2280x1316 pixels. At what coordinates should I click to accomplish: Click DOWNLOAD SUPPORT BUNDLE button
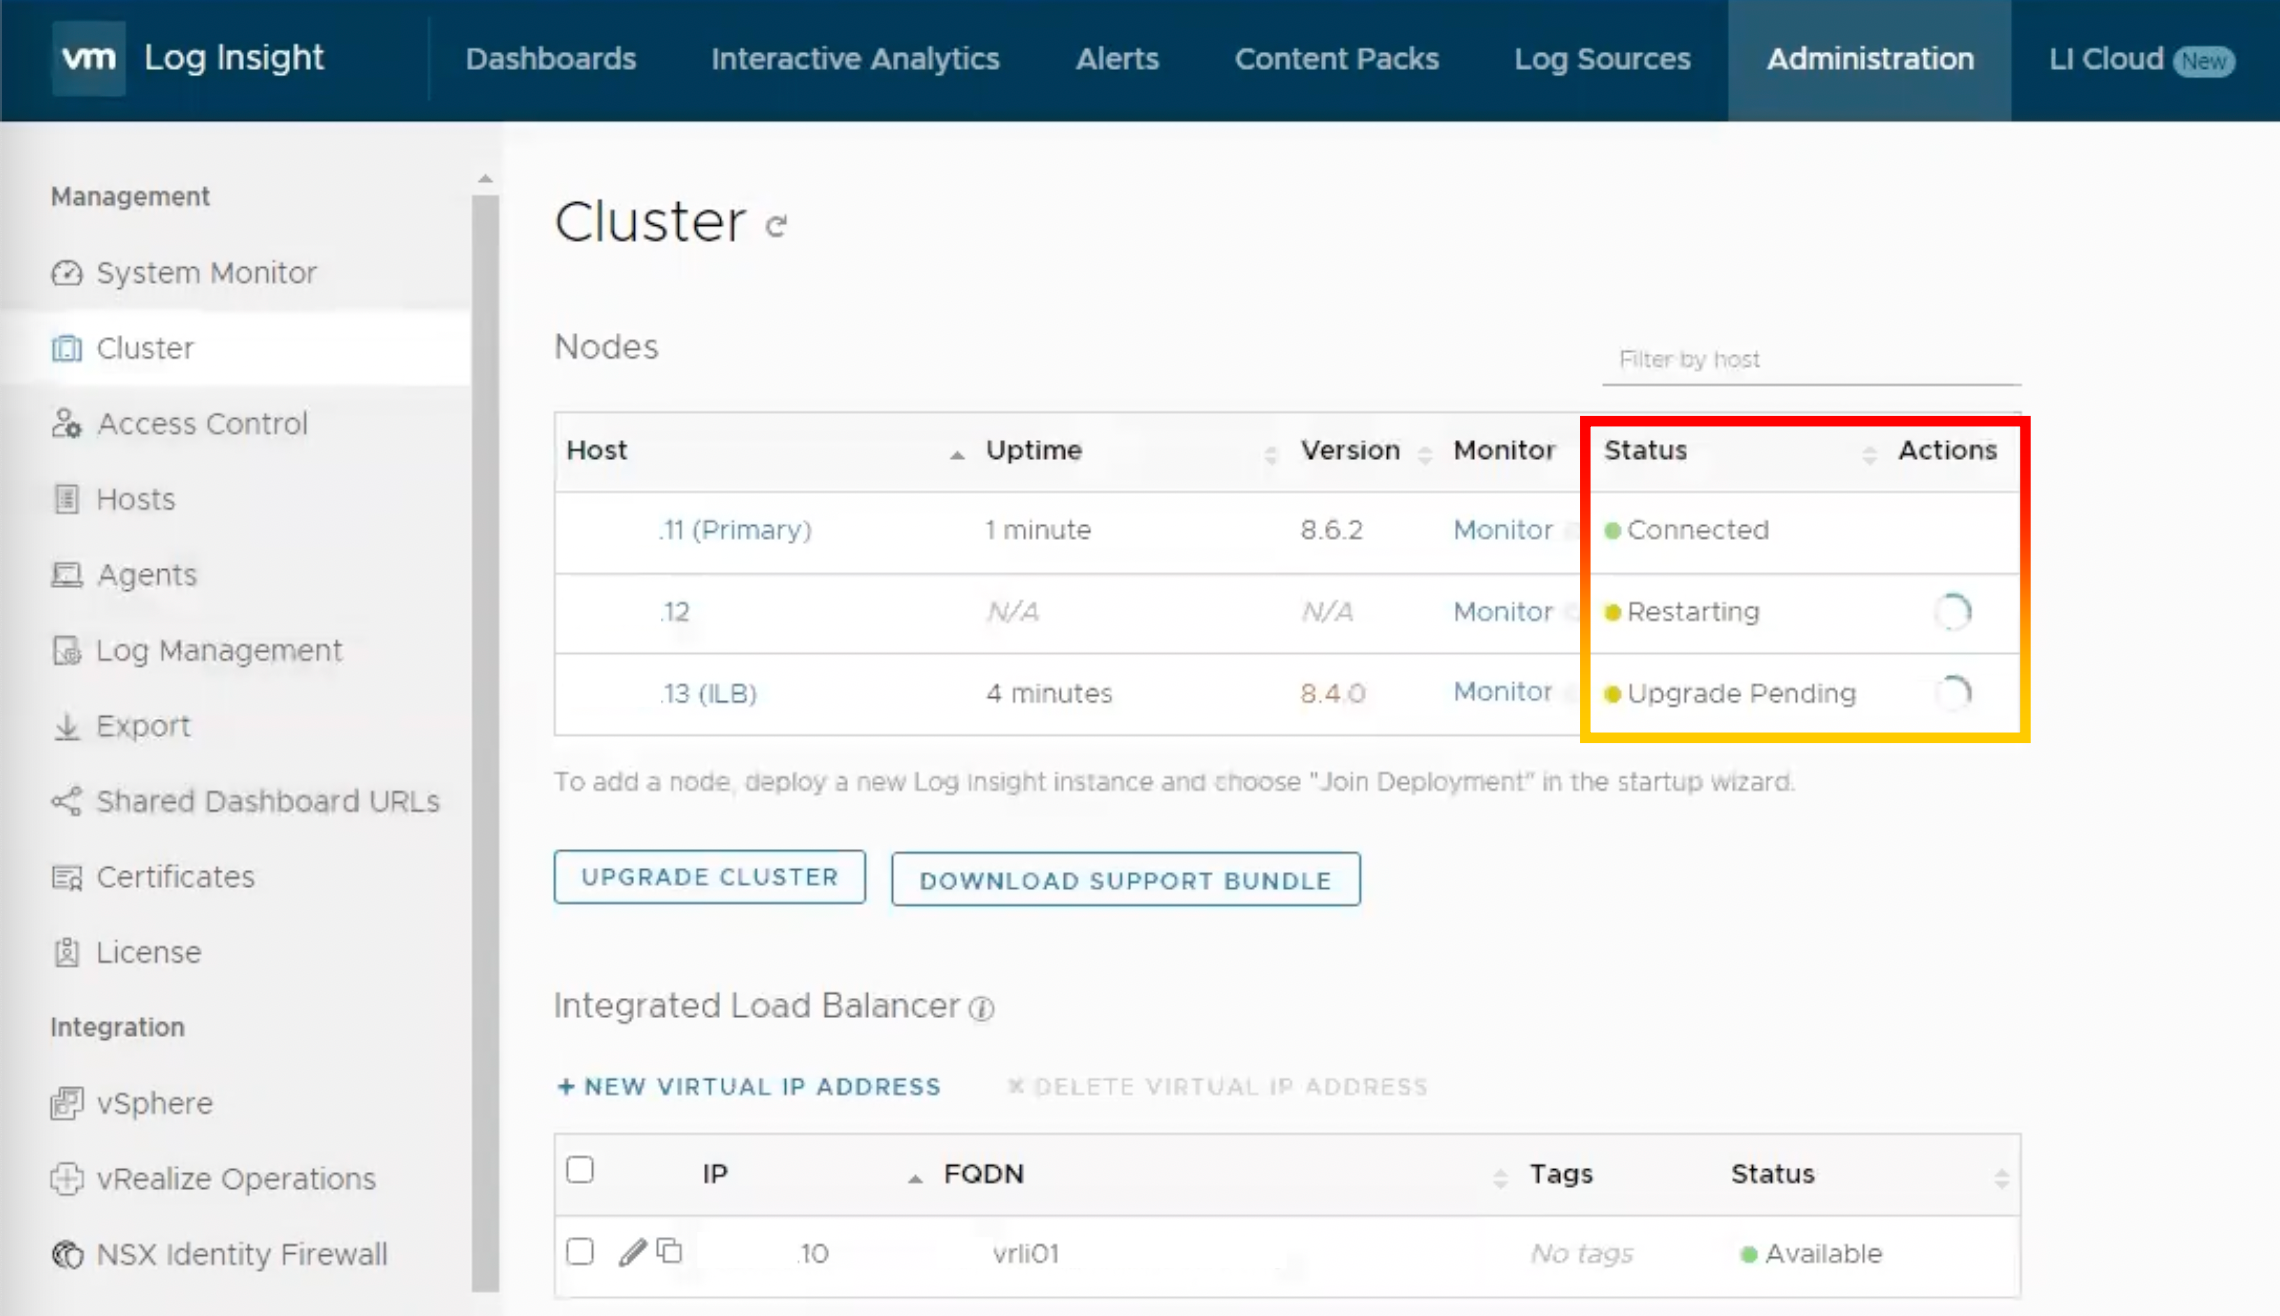pos(1126,879)
